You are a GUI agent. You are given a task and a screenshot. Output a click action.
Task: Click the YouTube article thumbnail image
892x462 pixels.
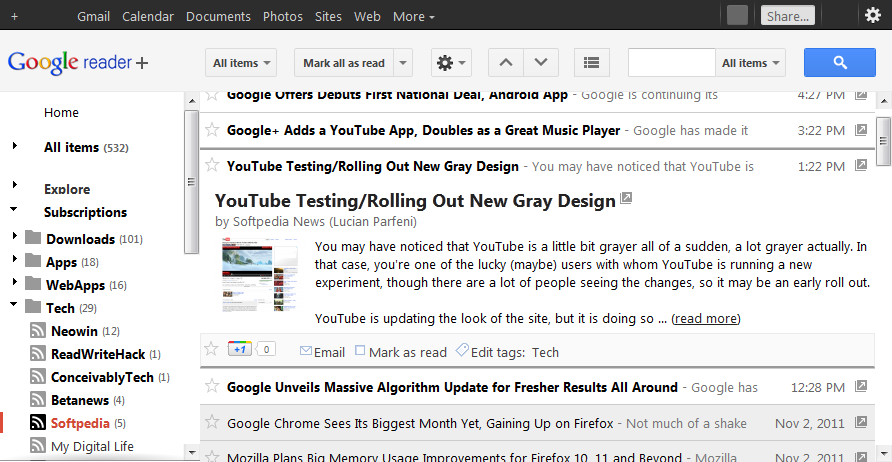(260, 276)
